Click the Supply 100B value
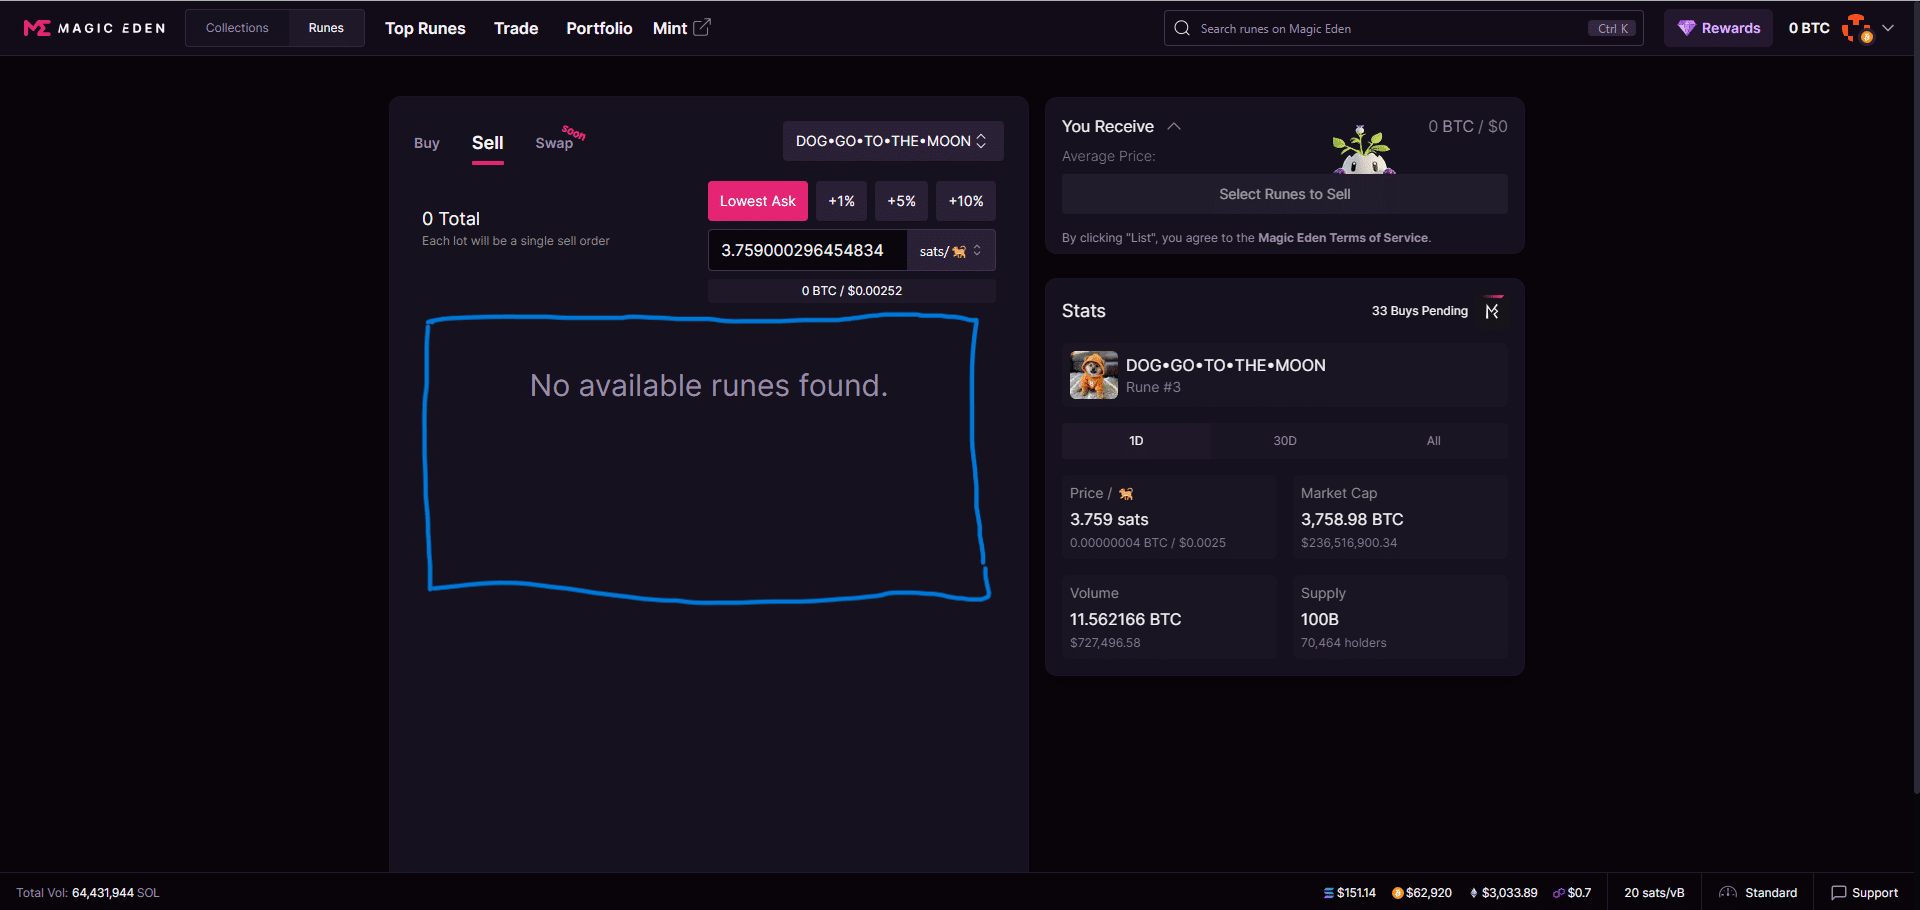Viewport: 1920px width, 910px height. 1320,620
